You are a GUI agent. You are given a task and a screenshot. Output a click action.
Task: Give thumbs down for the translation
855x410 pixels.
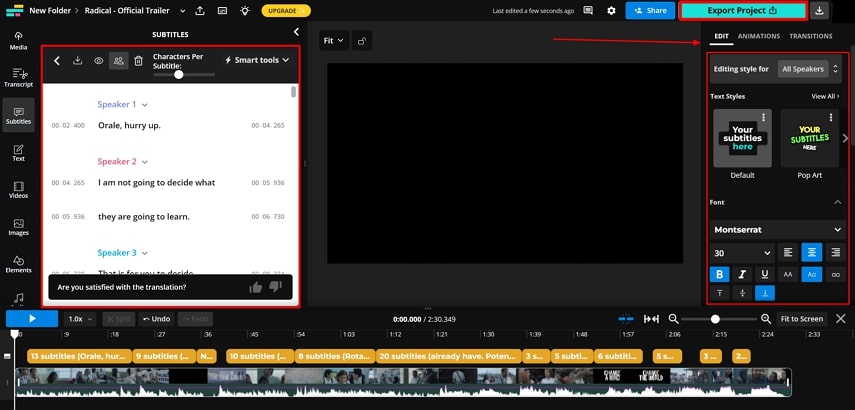pos(275,287)
